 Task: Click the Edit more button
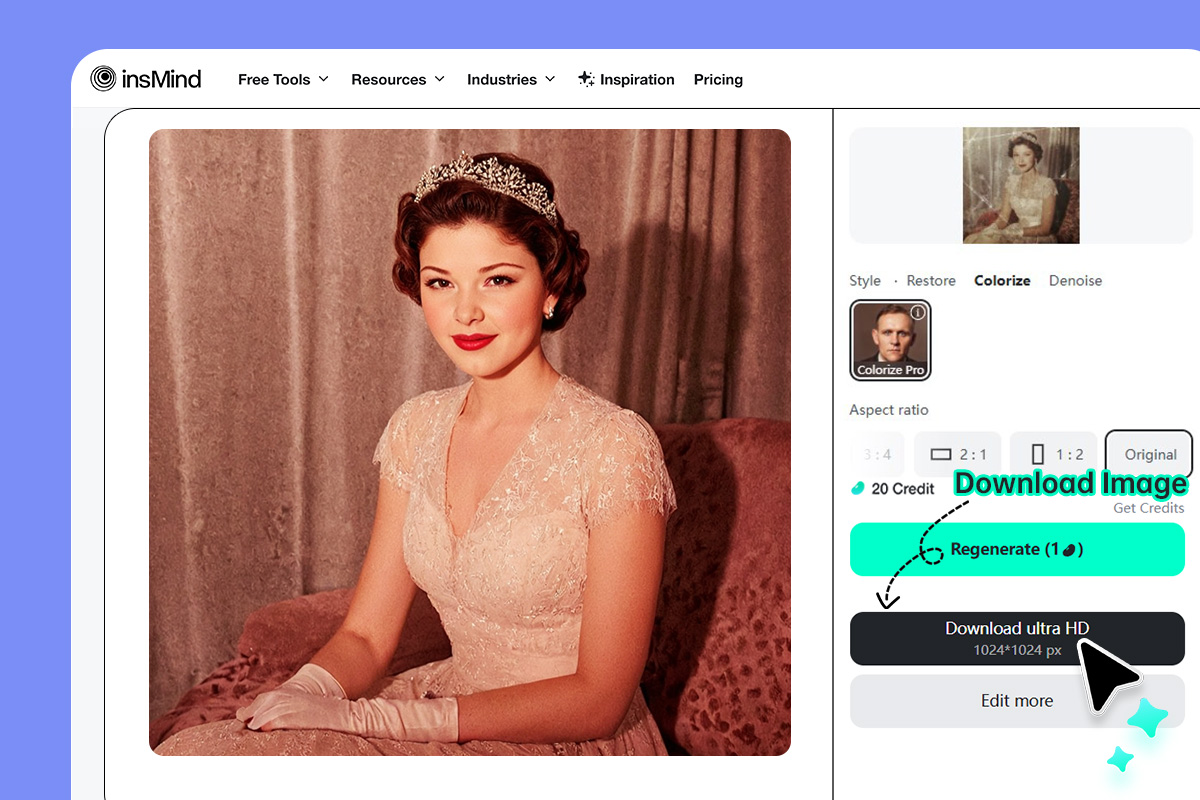1017,701
